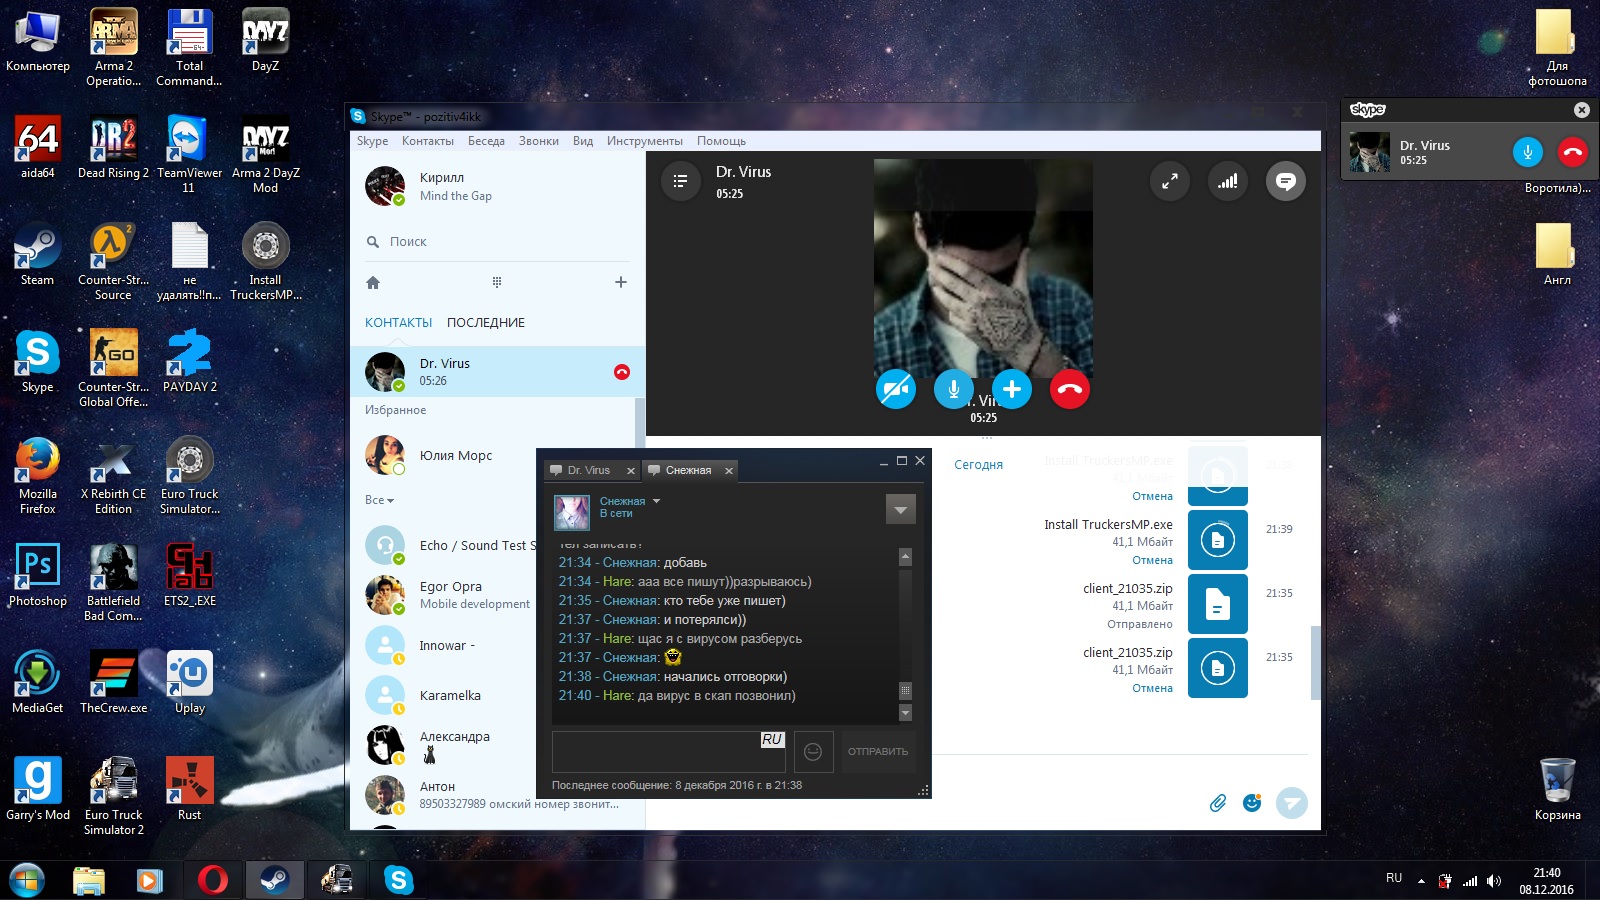Viewport: 1600px width, 900px height.
Task: Click Opera icon in taskbar
Action: 212,880
